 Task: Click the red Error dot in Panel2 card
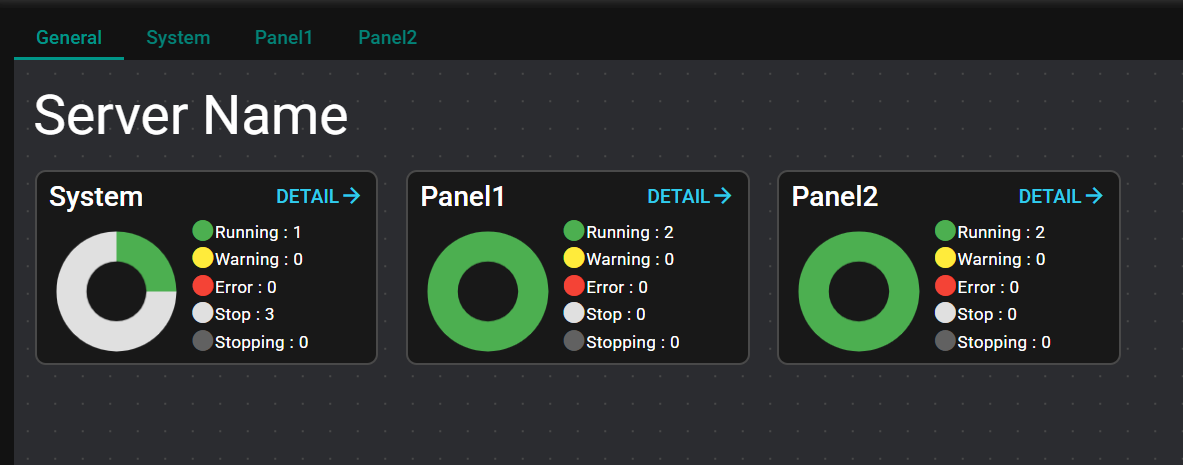(945, 286)
